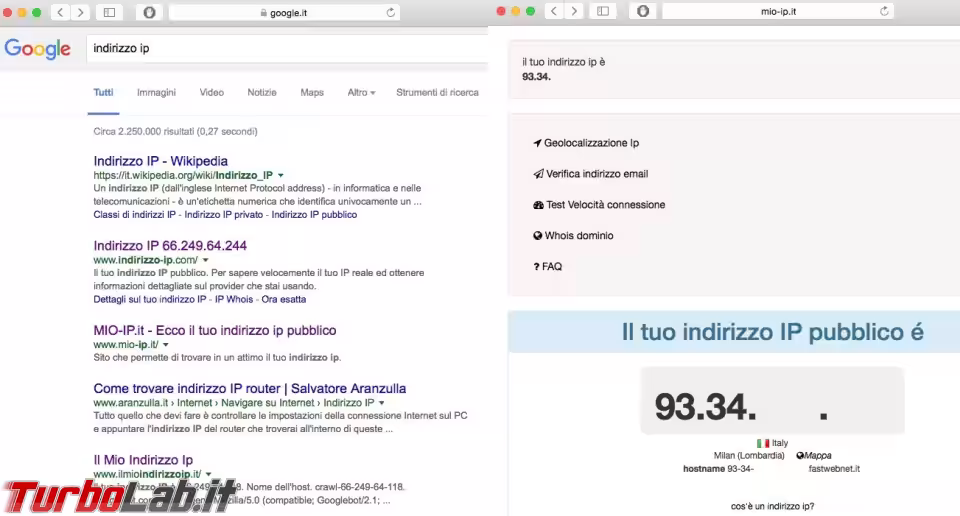Click the mio-ip.it address bar
This screenshot has height=516, width=960.
(778, 11)
